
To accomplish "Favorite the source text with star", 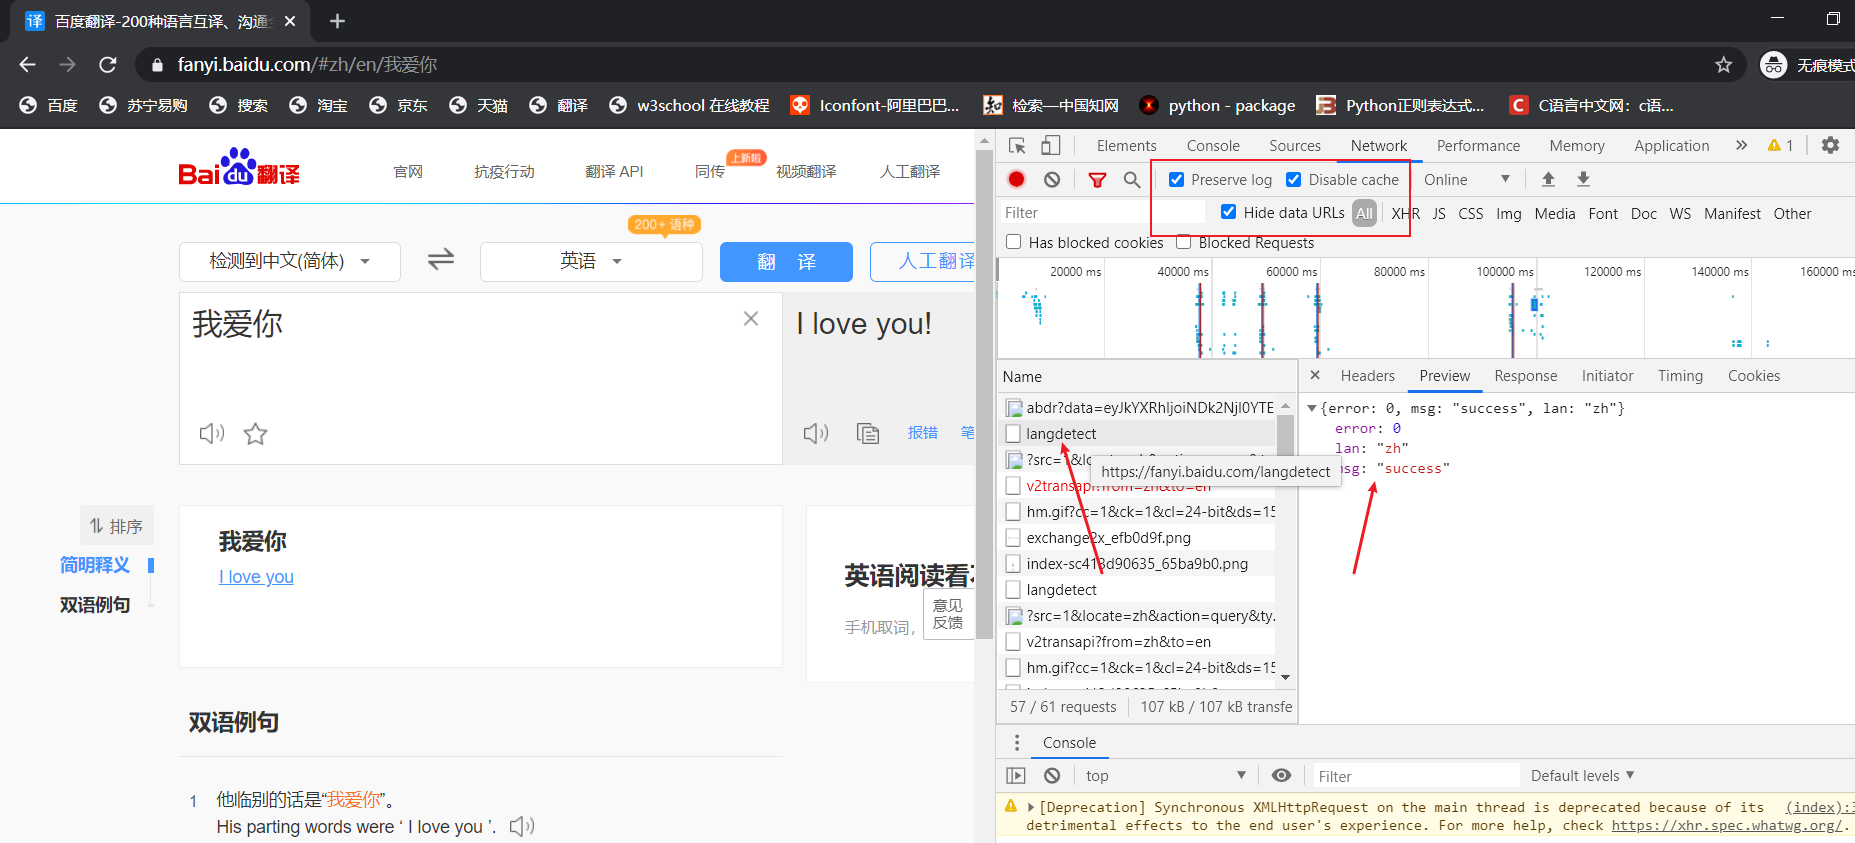I will (256, 433).
